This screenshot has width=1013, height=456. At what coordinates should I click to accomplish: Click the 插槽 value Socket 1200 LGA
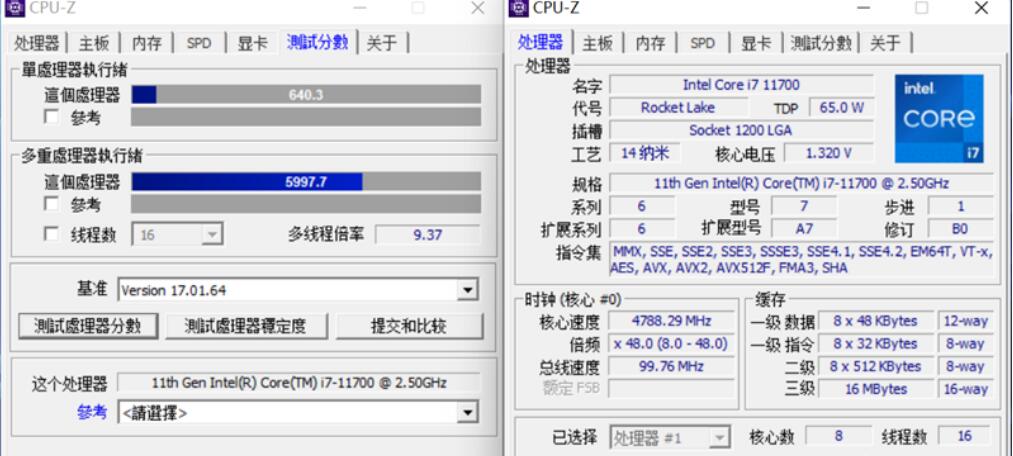(x=742, y=130)
